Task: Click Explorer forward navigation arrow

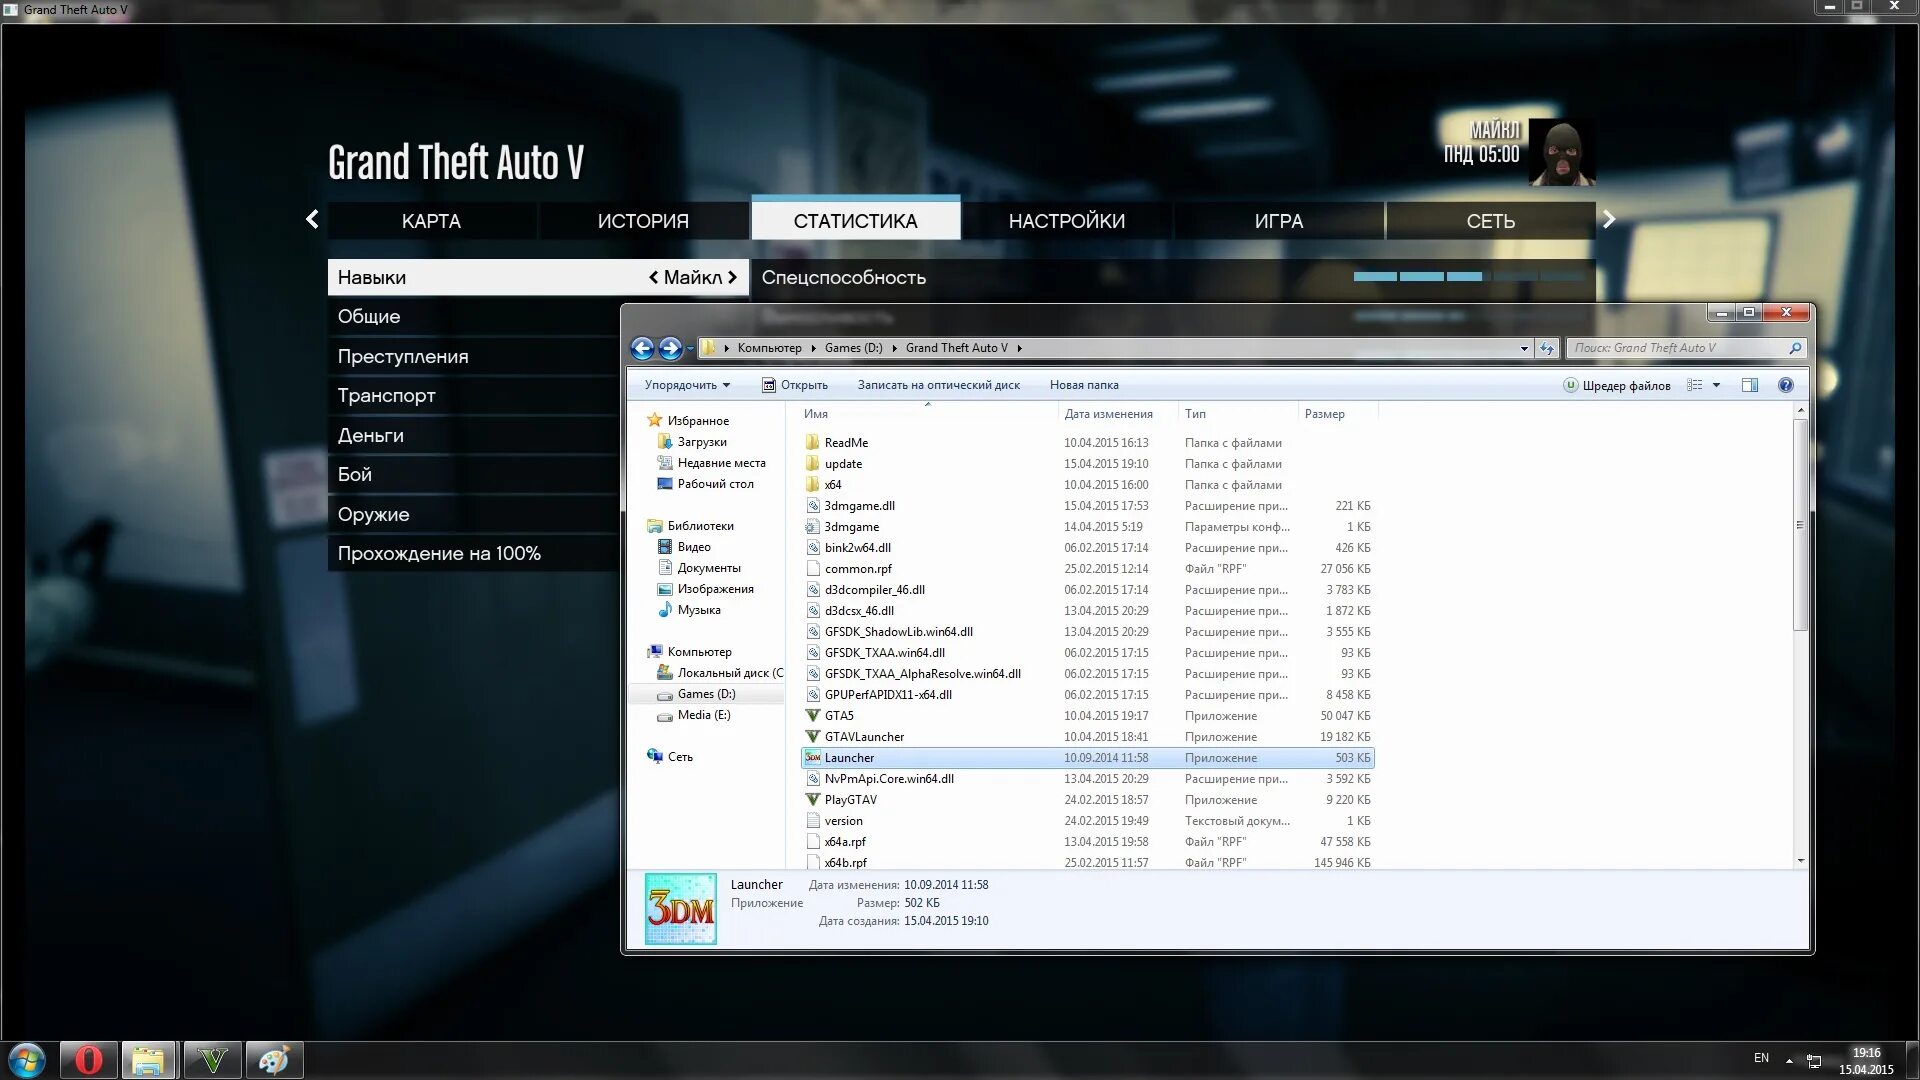Action: [x=670, y=348]
